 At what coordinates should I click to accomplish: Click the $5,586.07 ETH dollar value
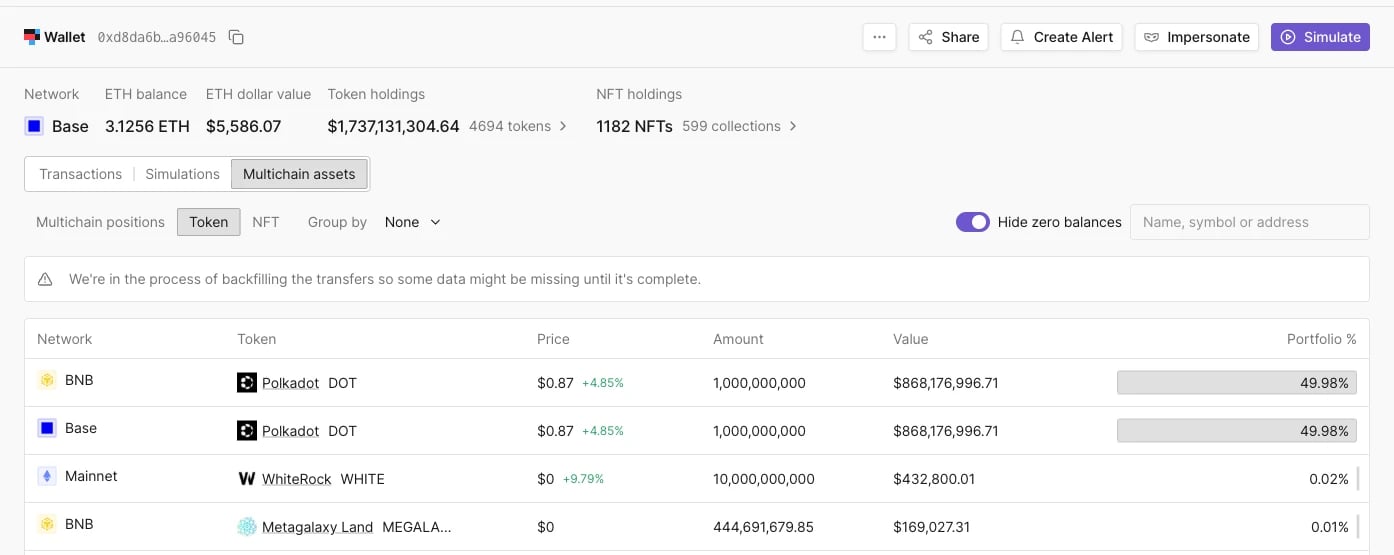244,127
